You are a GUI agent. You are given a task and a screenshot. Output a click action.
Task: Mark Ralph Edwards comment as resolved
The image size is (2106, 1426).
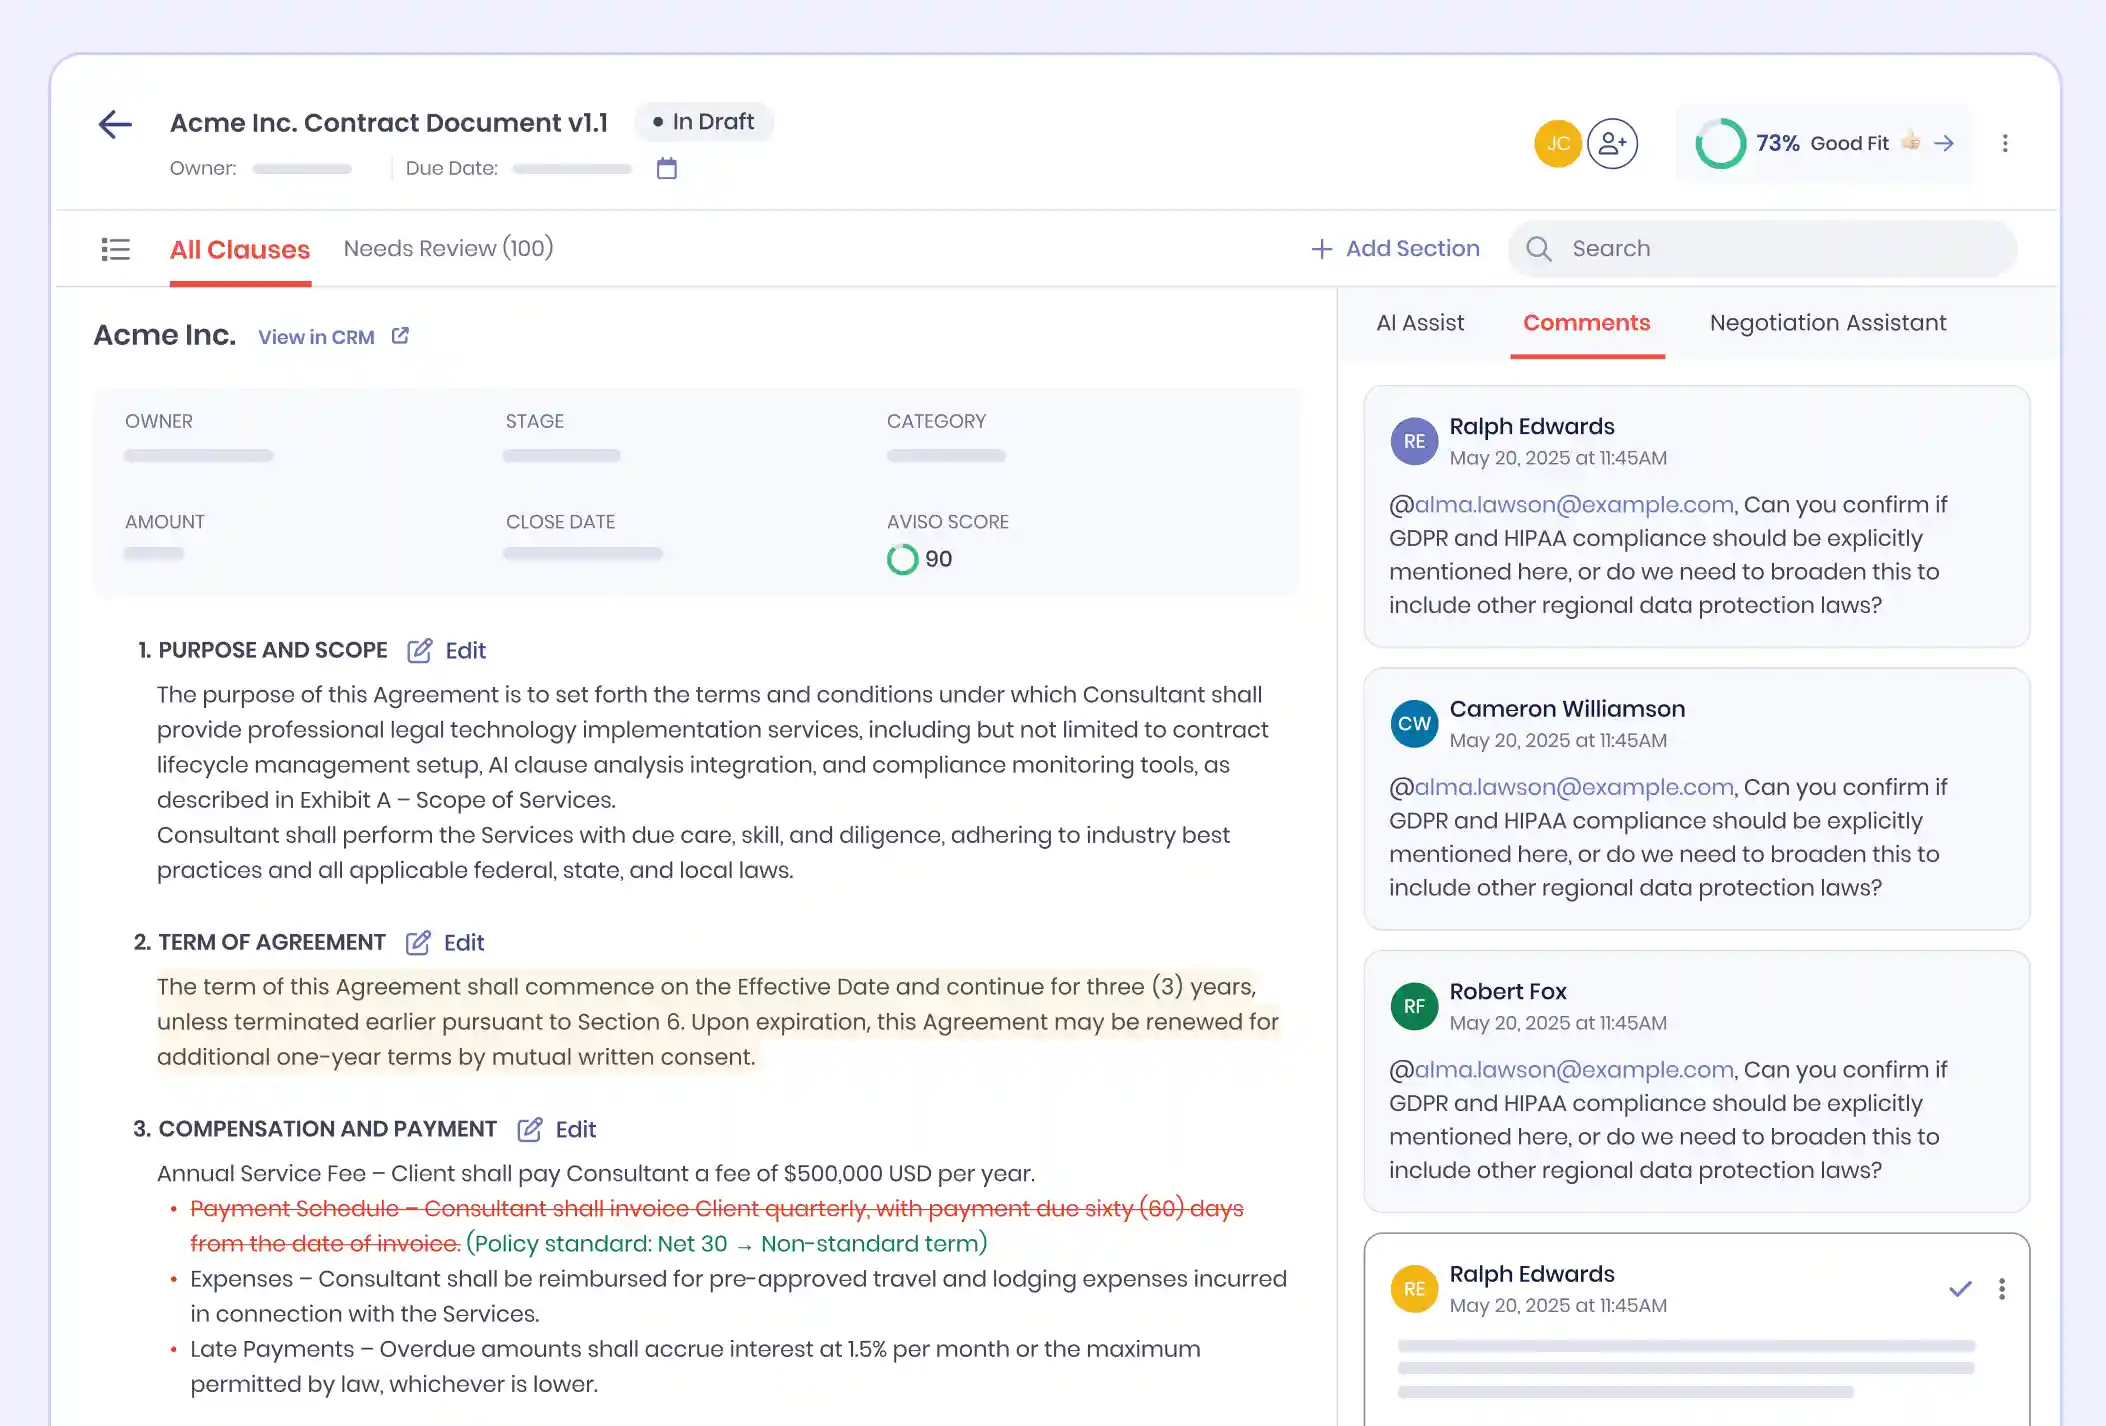click(x=1960, y=1289)
